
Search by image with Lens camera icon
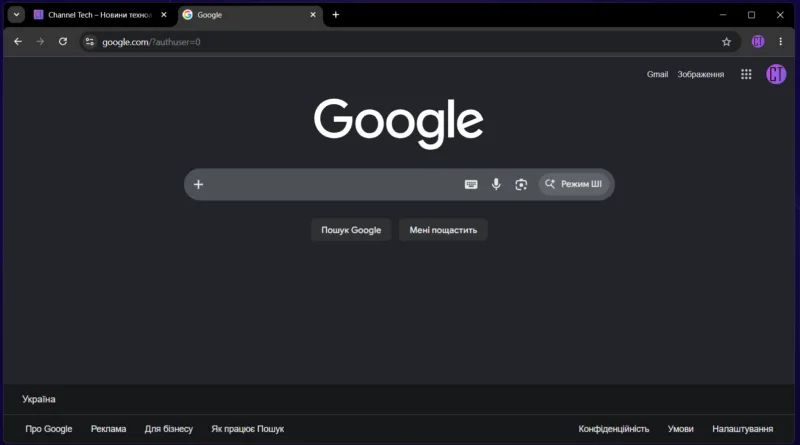click(521, 184)
